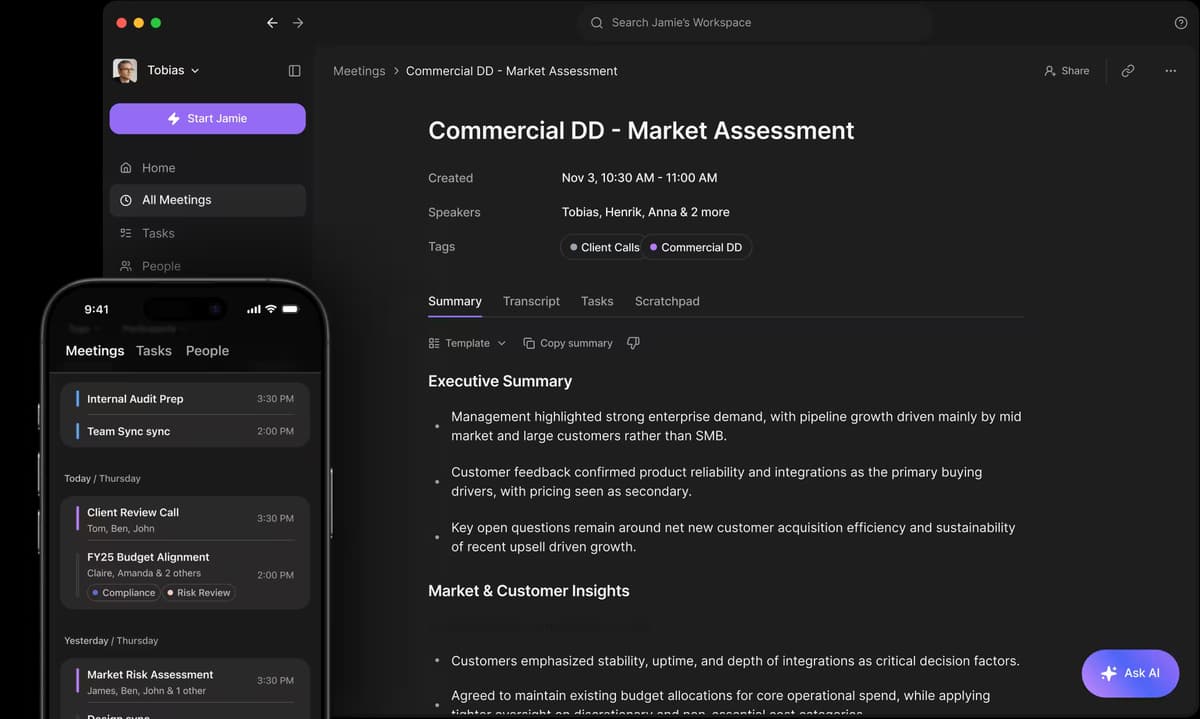
Task: Toggle the sidebar collapse icon
Action: click(x=294, y=71)
